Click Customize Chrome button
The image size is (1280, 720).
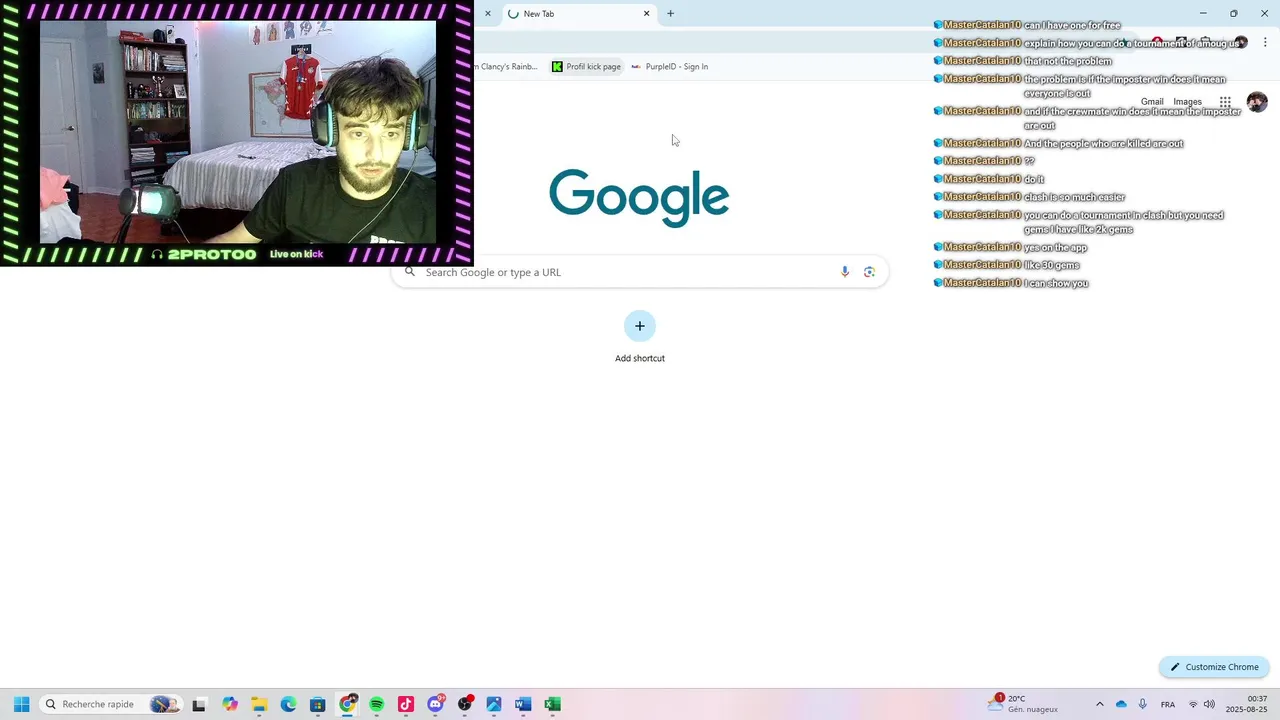(1214, 667)
